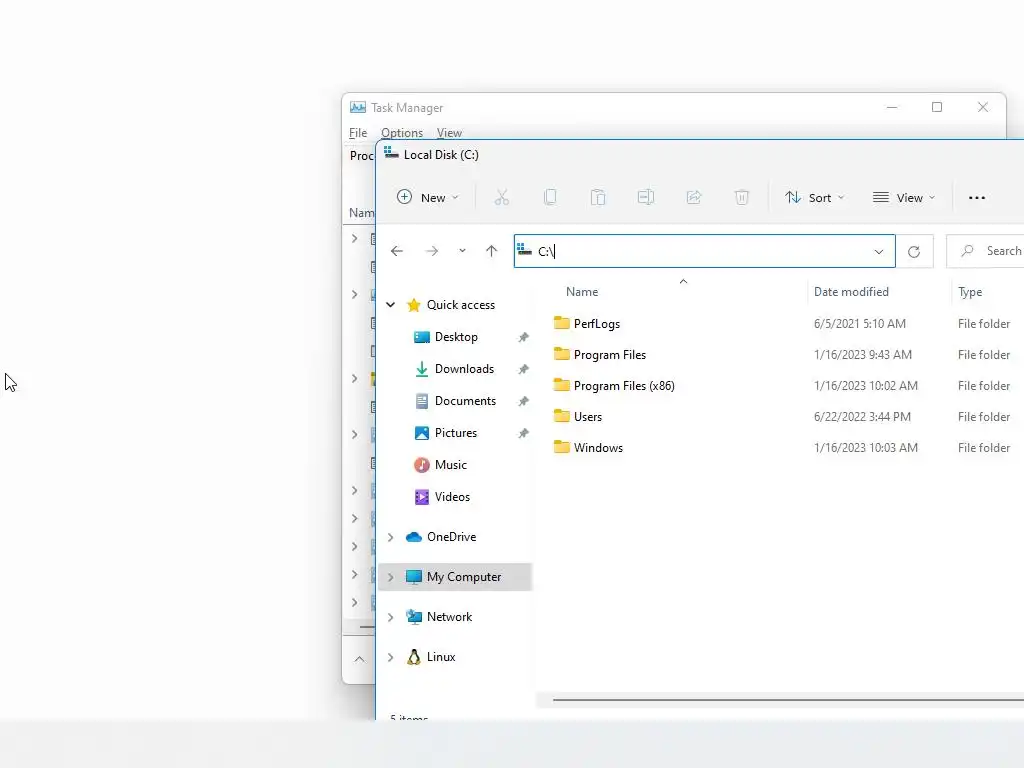1024x768 pixels.
Task: Click the drive icon in address bar
Action: 524,249
